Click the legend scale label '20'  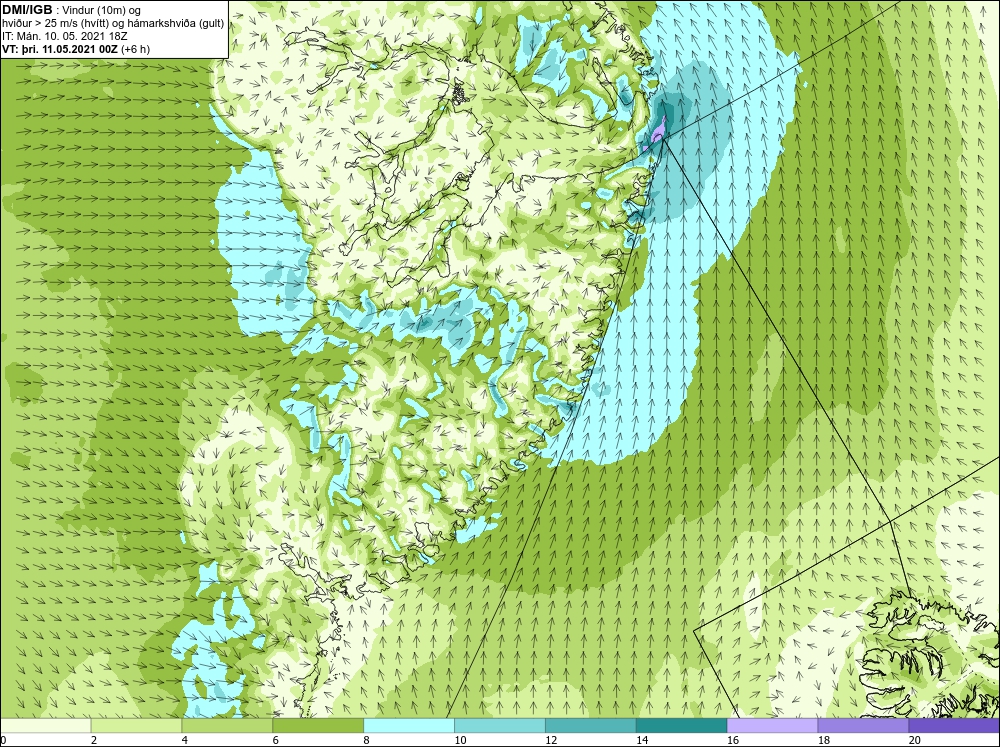(915, 740)
